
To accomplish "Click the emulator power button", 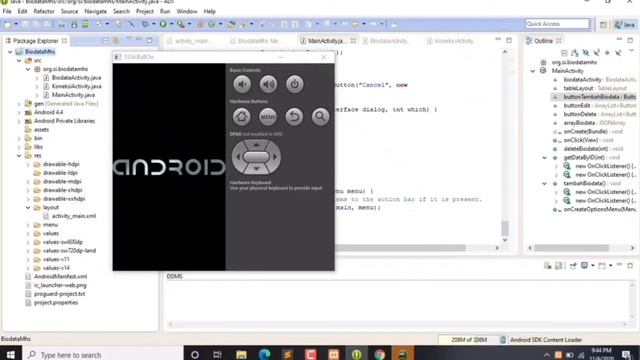I will [294, 84].
